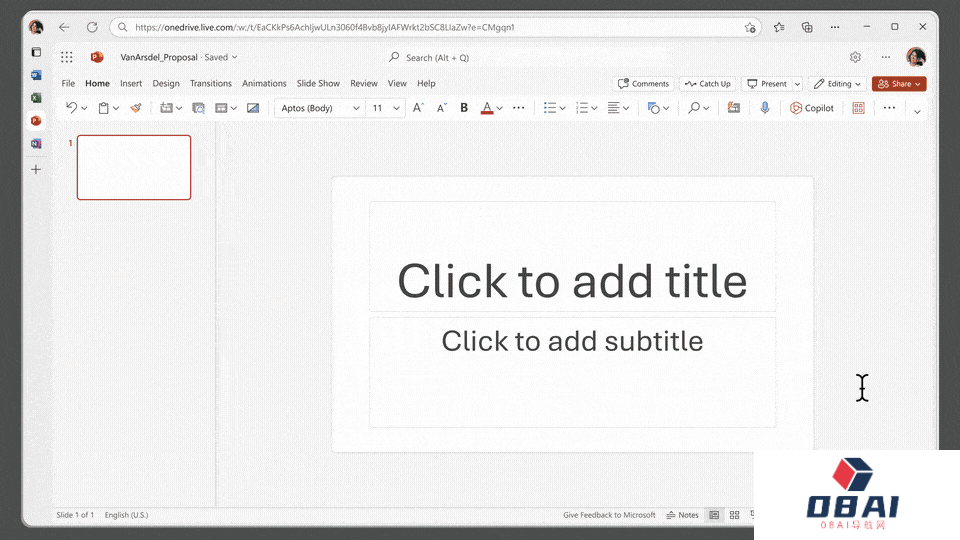
Task: Open the app launcher grid icon
Action: pos(67,58)
